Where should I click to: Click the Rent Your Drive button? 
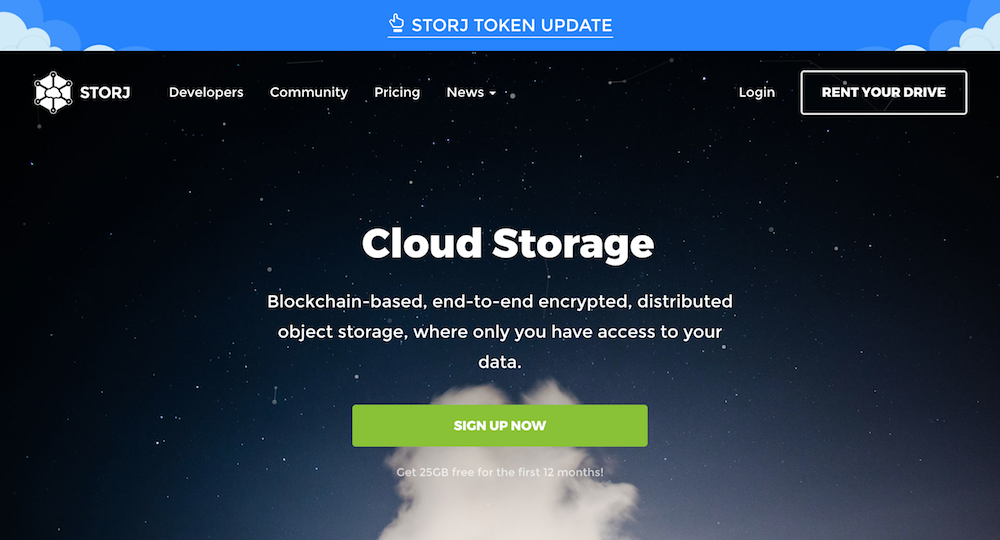(884, 92)
